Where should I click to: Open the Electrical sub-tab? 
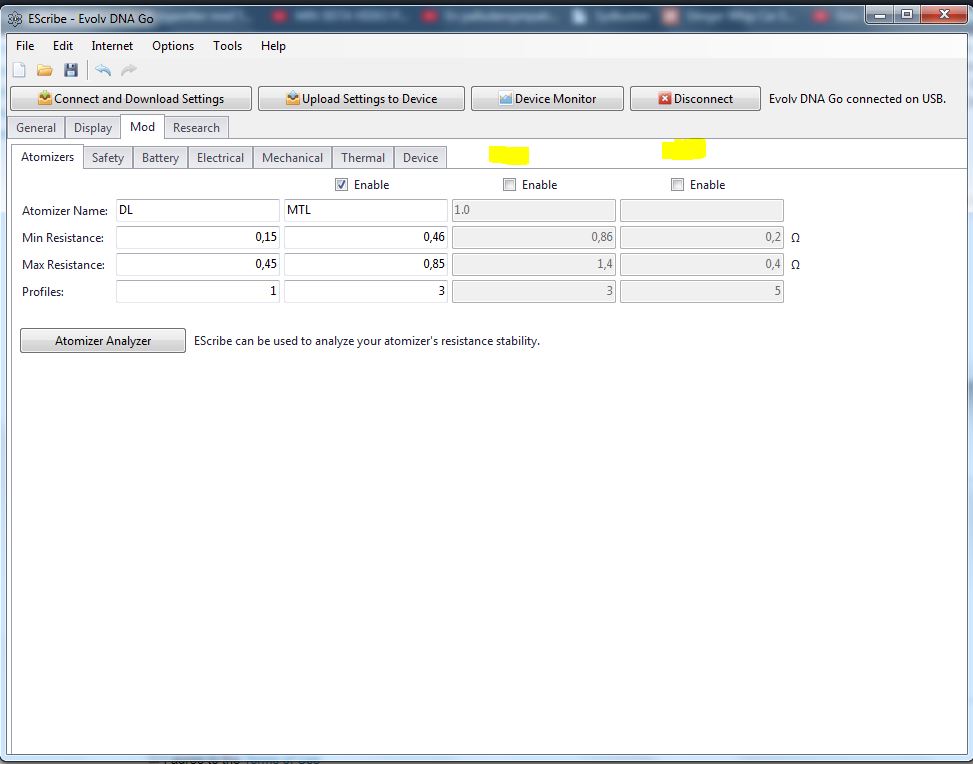(220, 158)
